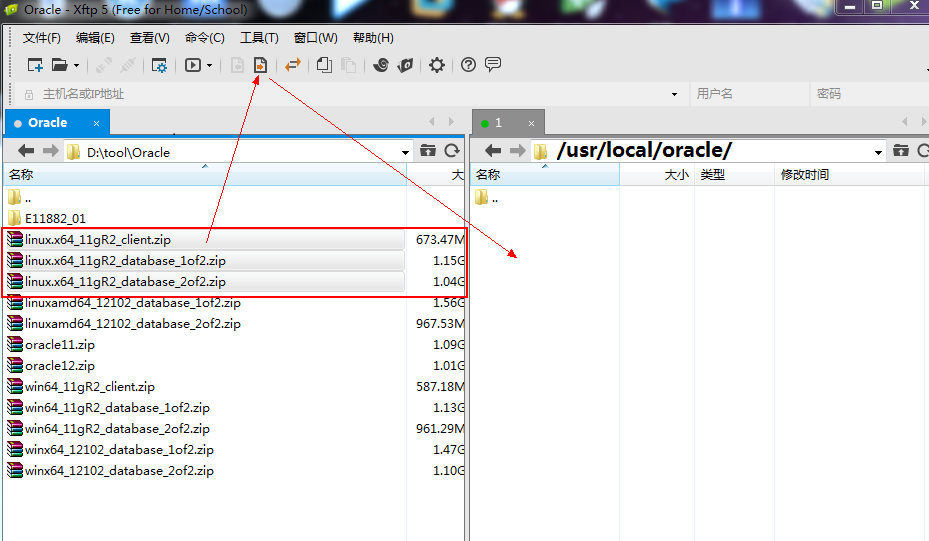Expand the /usr/local/oracle/ path dropdown
The image size is (929, 541).
(x=878, y=152)
